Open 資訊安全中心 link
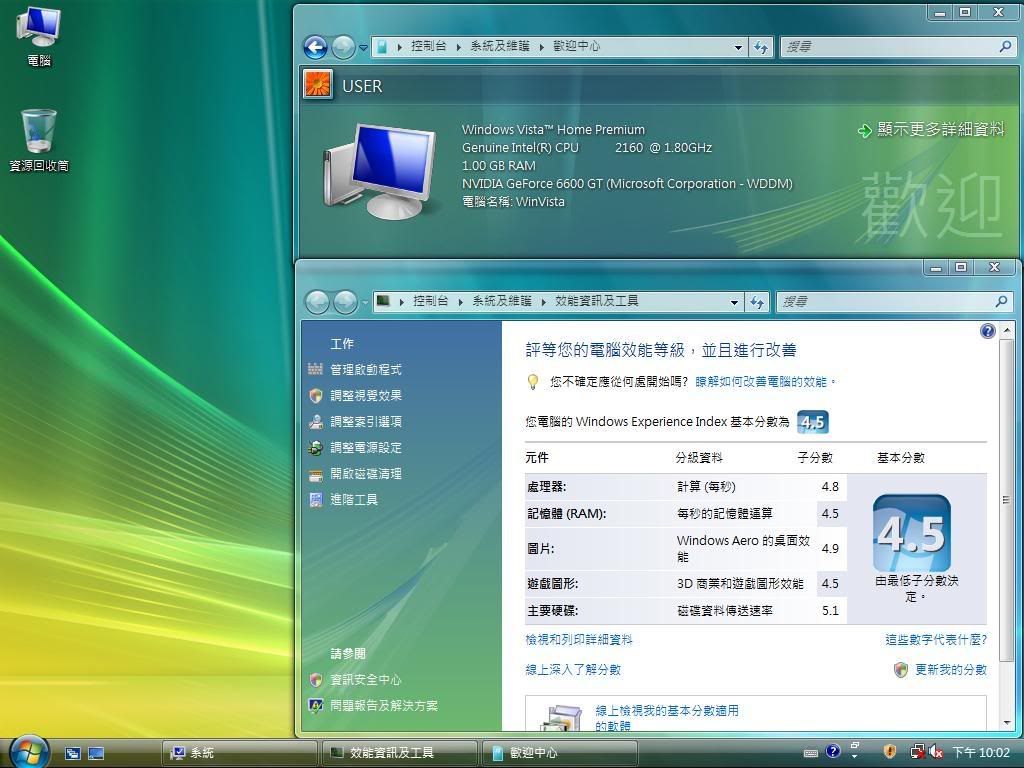 coord(366,680)
